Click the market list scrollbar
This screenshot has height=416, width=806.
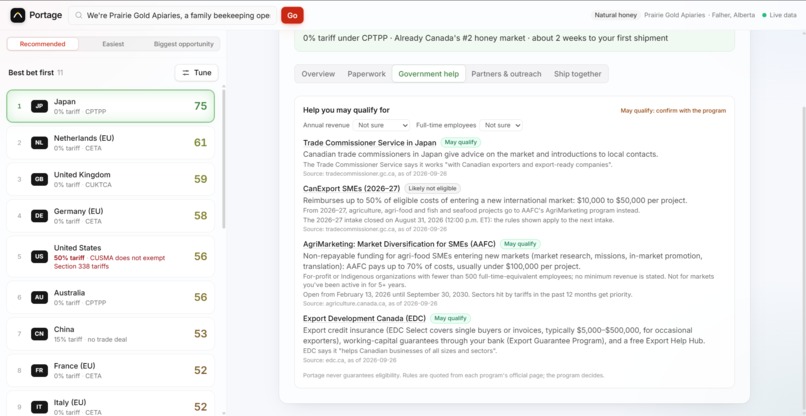point(223,159)
